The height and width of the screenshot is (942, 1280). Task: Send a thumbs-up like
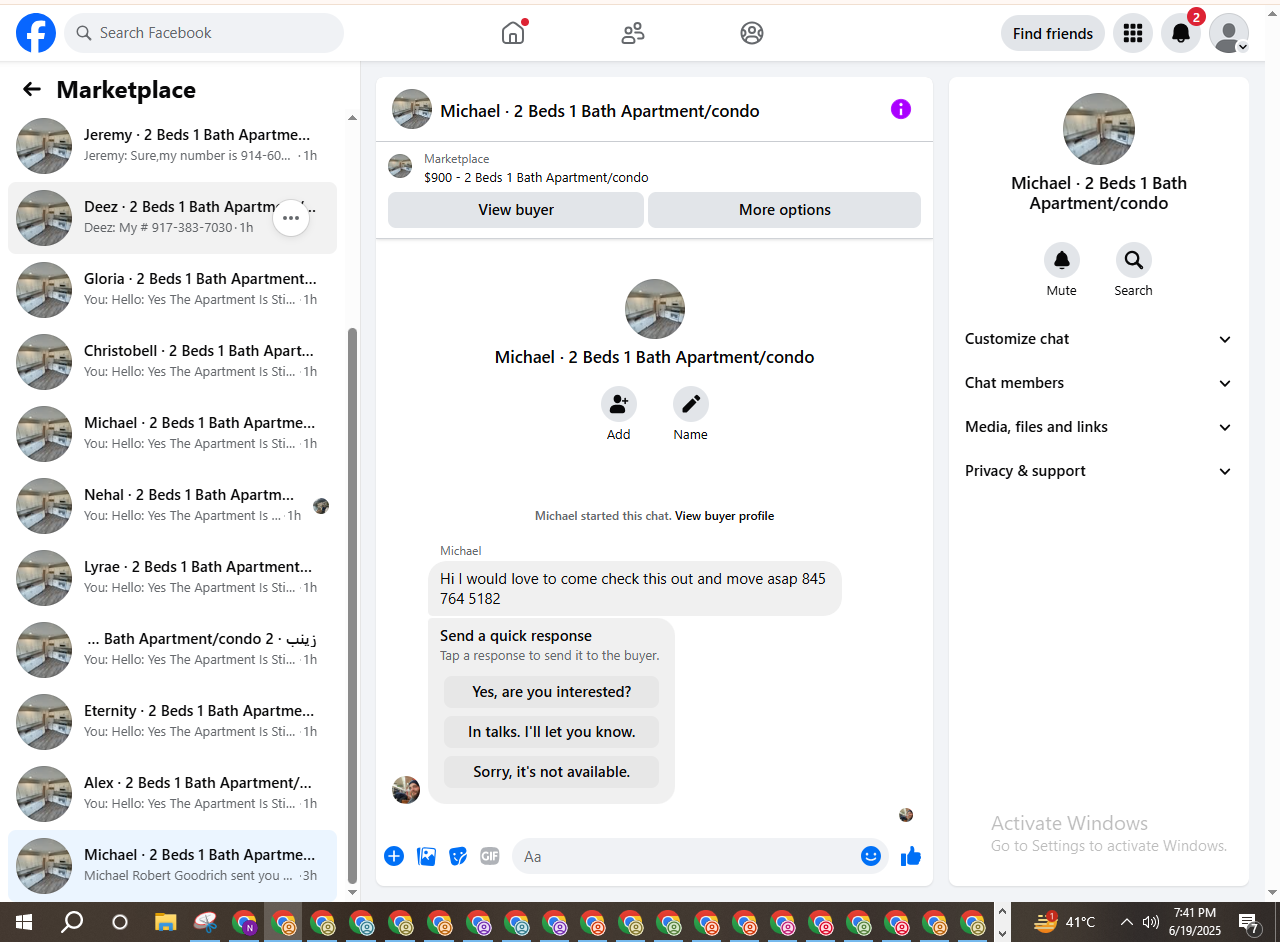click(911, 856)
